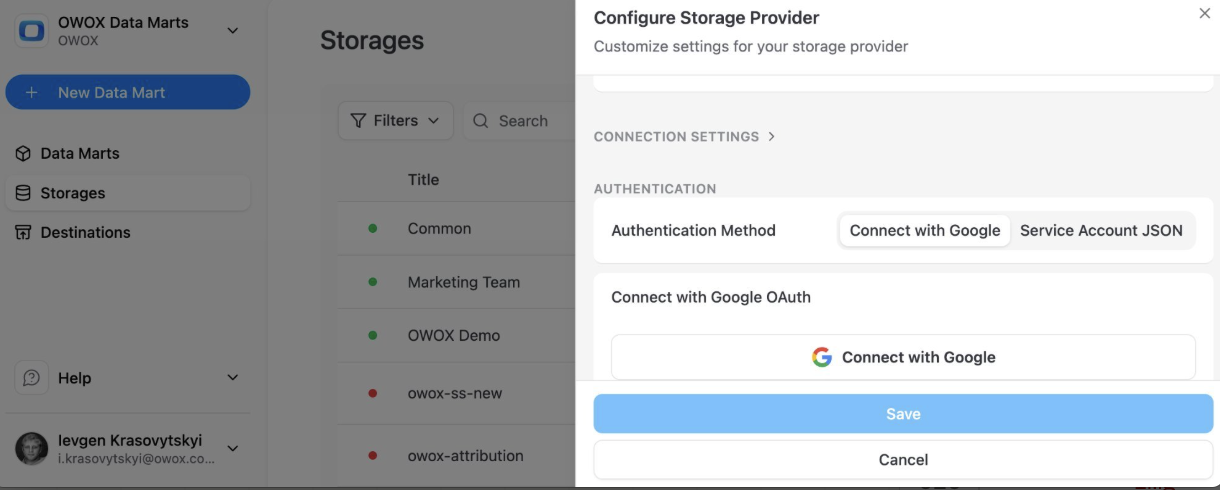Open the user account menu chevron
The image size is (1220, 490).
click(233, 448)
